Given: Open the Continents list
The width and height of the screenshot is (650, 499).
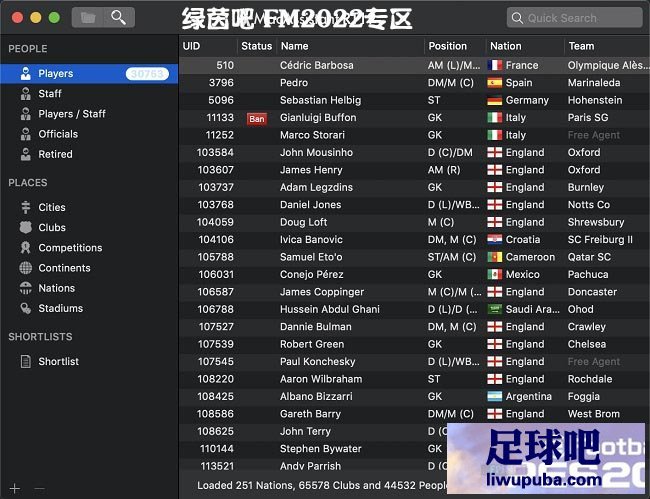Looking at the screenshot, I should [64, 268].
